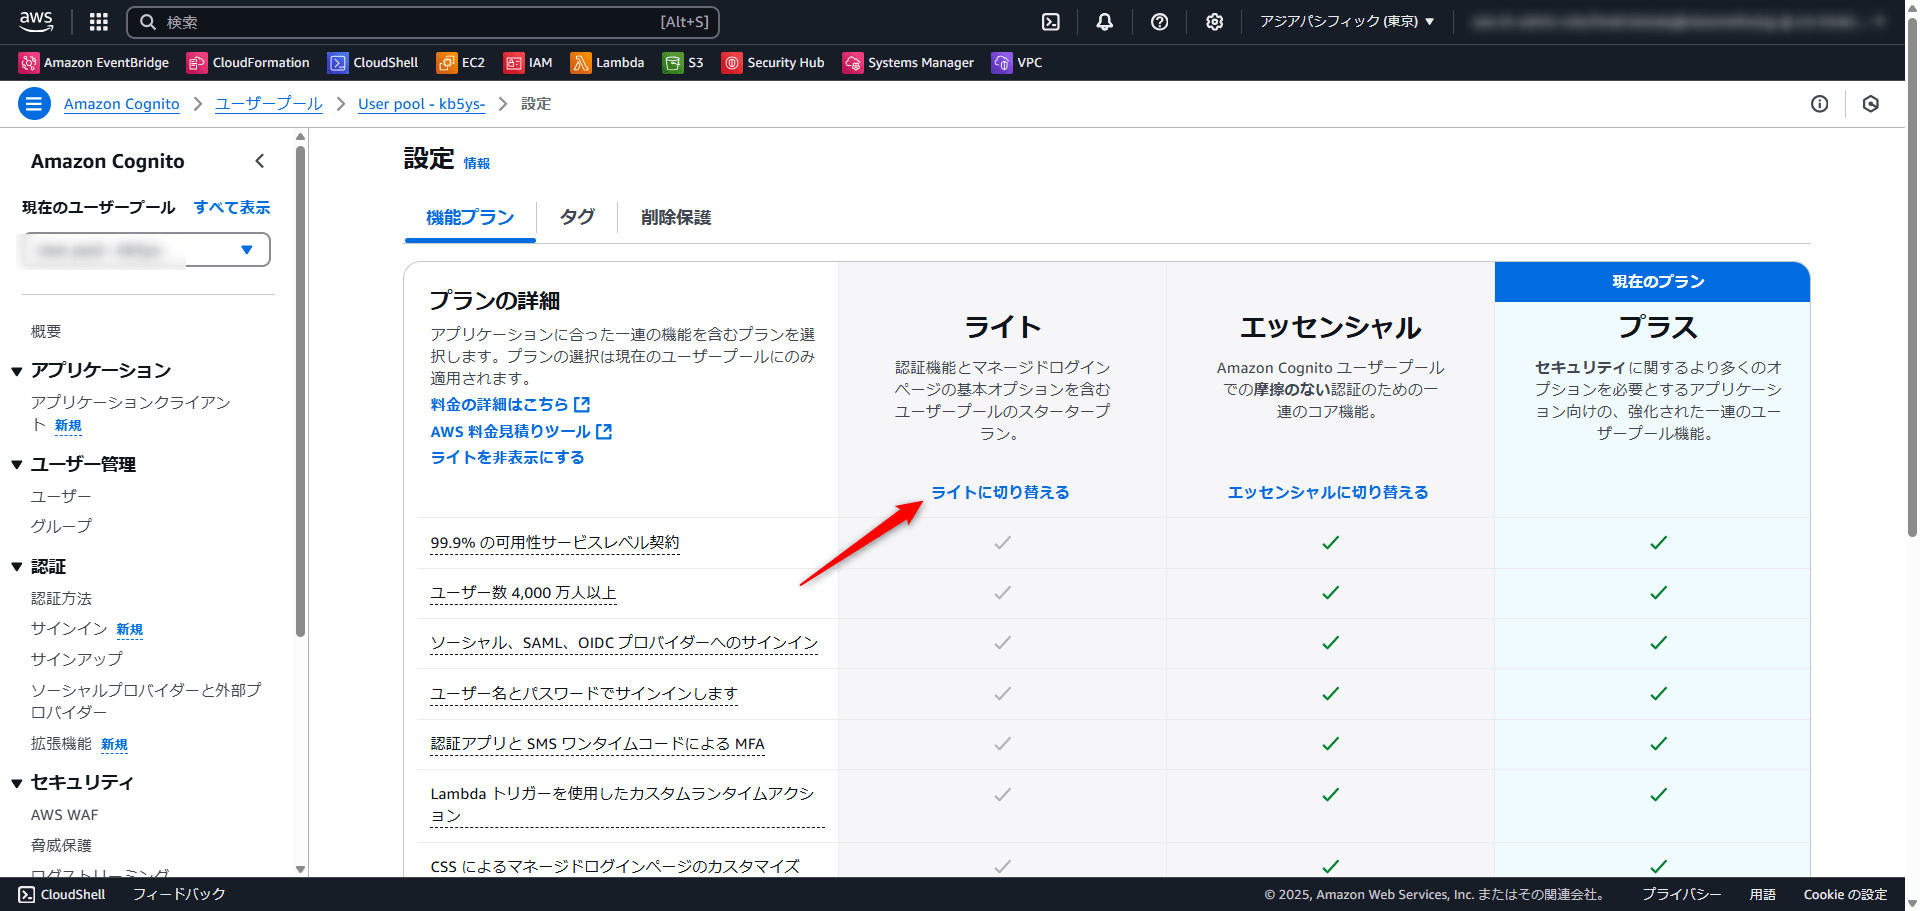Collapse the セキュリティ section
Screen dimensions: 1920x911
(17, 783)
